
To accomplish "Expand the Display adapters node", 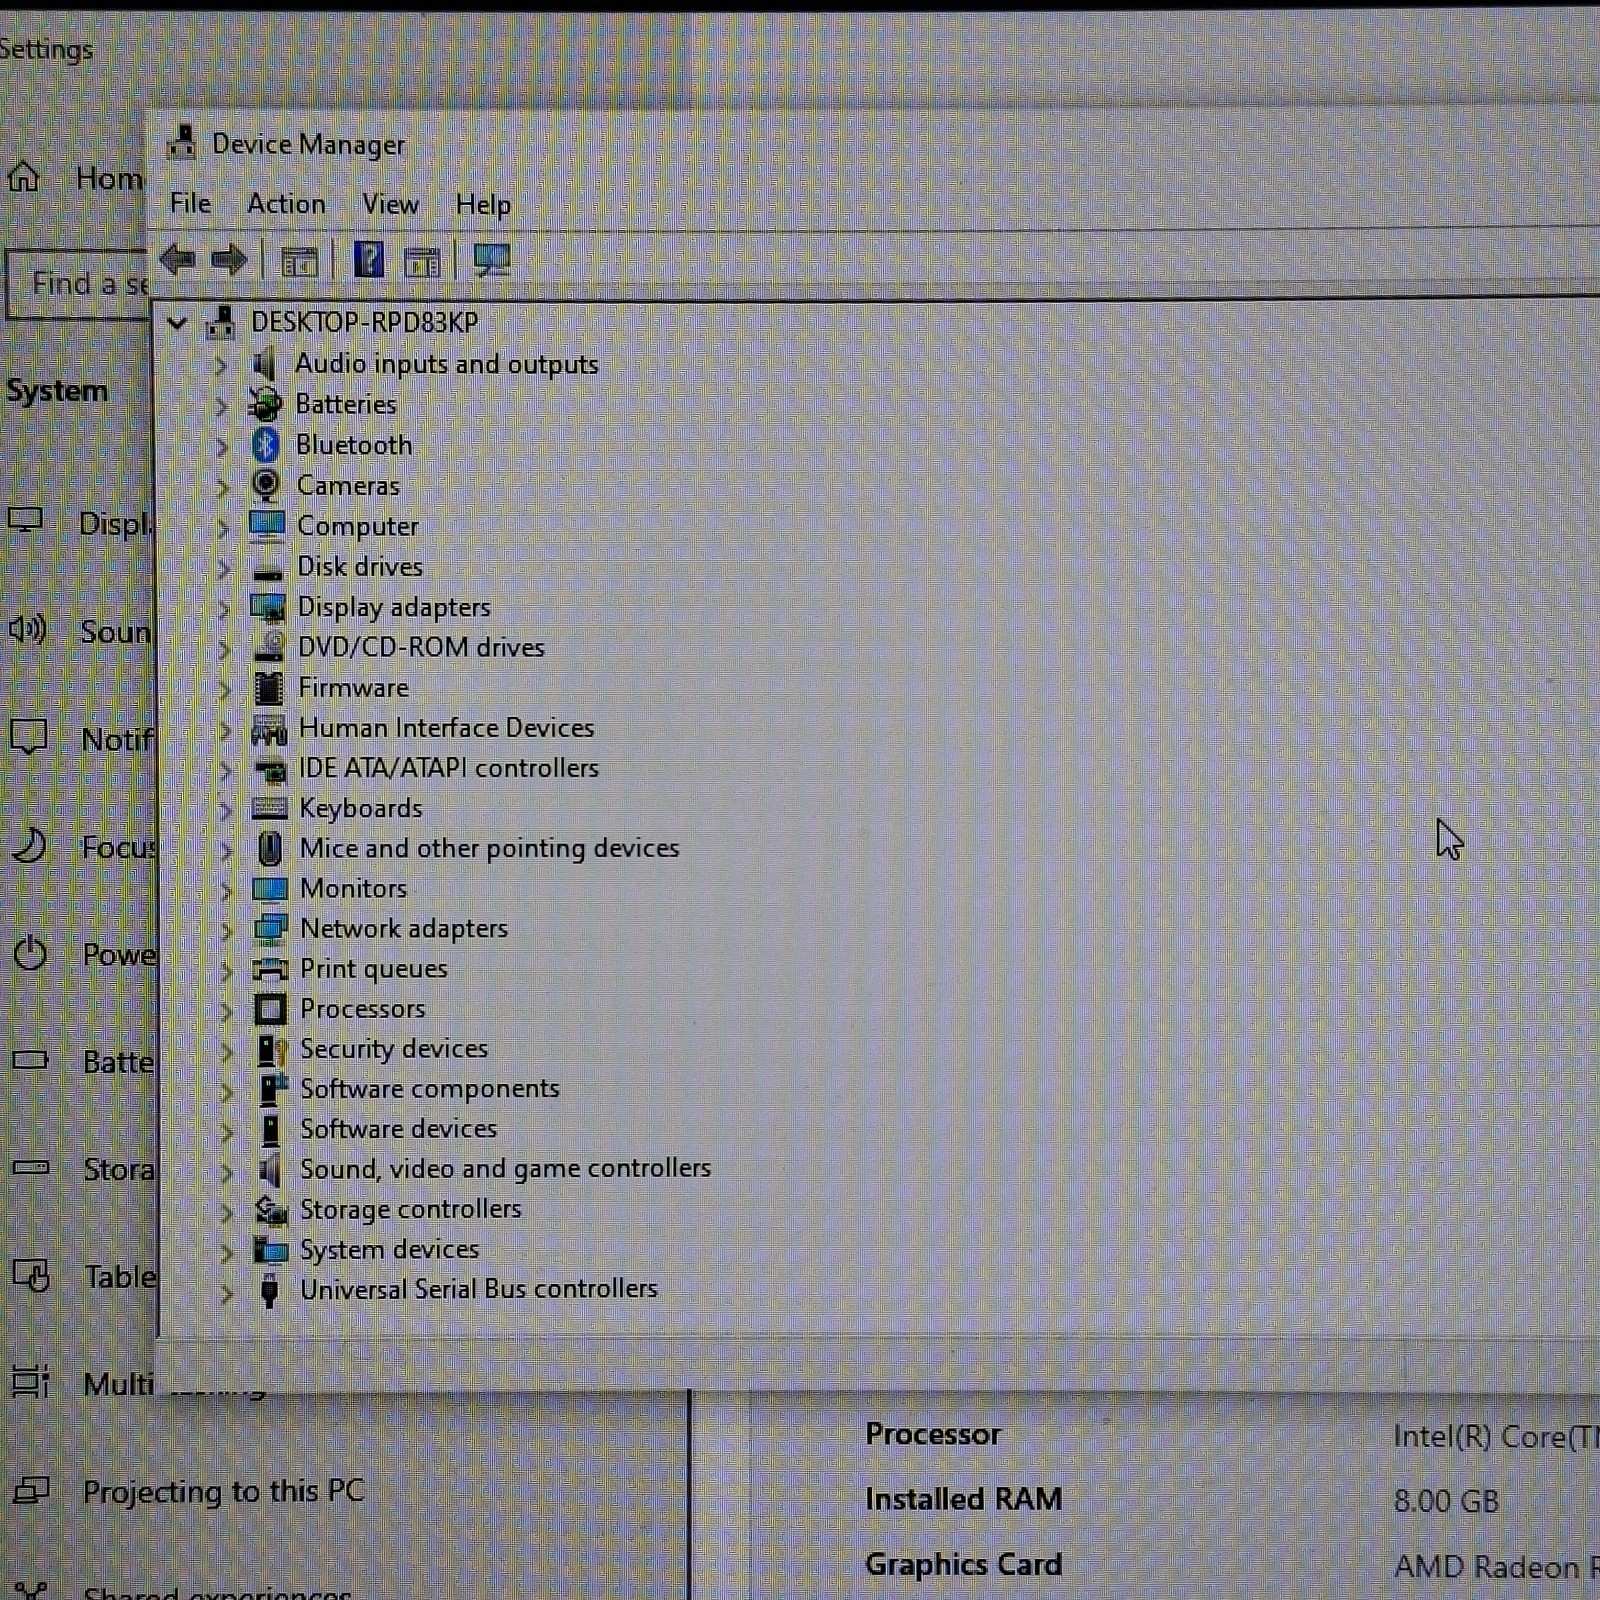I will (224, 608).
